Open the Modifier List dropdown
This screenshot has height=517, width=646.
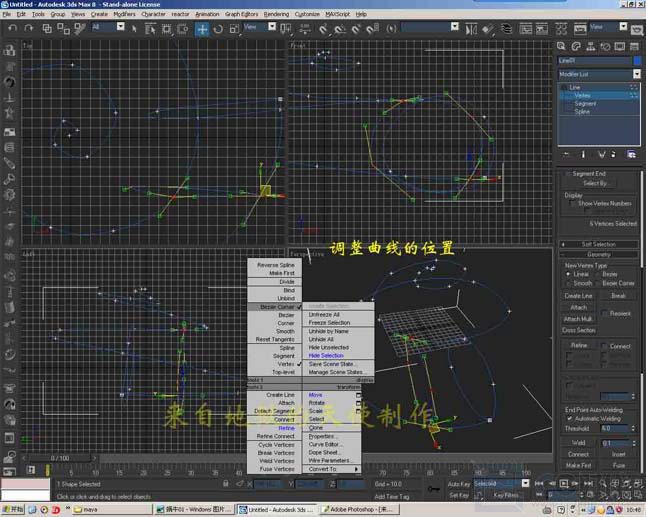637,74
